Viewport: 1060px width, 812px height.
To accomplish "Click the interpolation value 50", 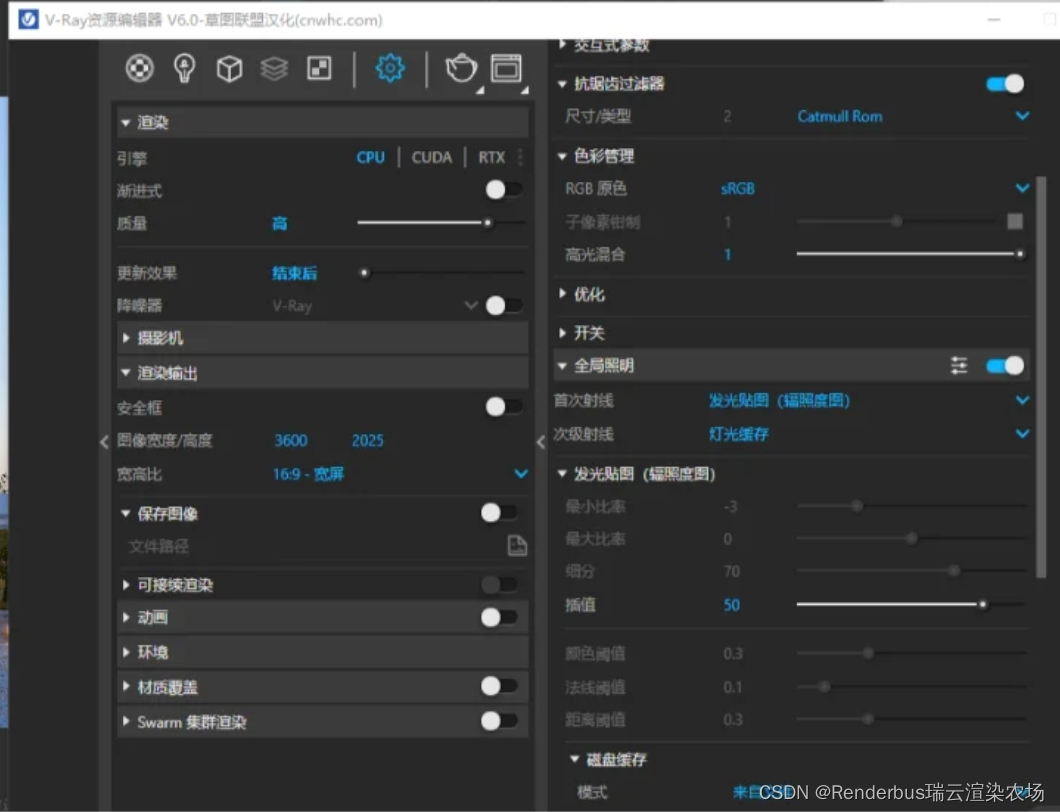I will 731,605.
